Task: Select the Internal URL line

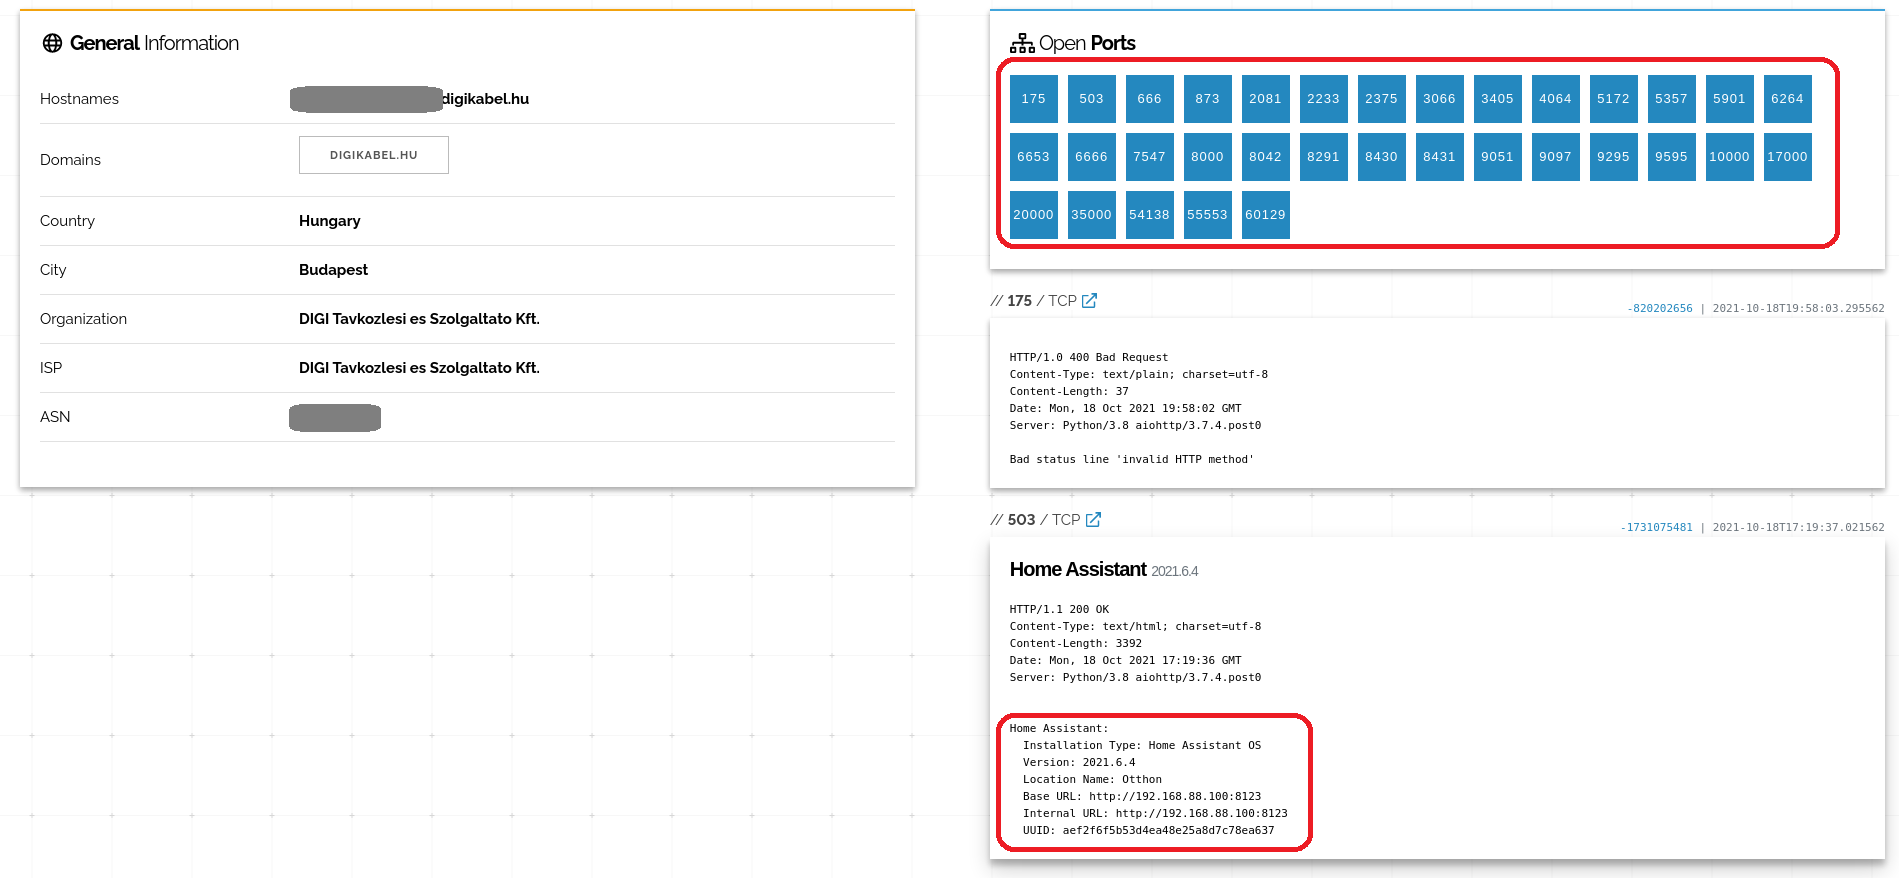Action: [1155, 813]
